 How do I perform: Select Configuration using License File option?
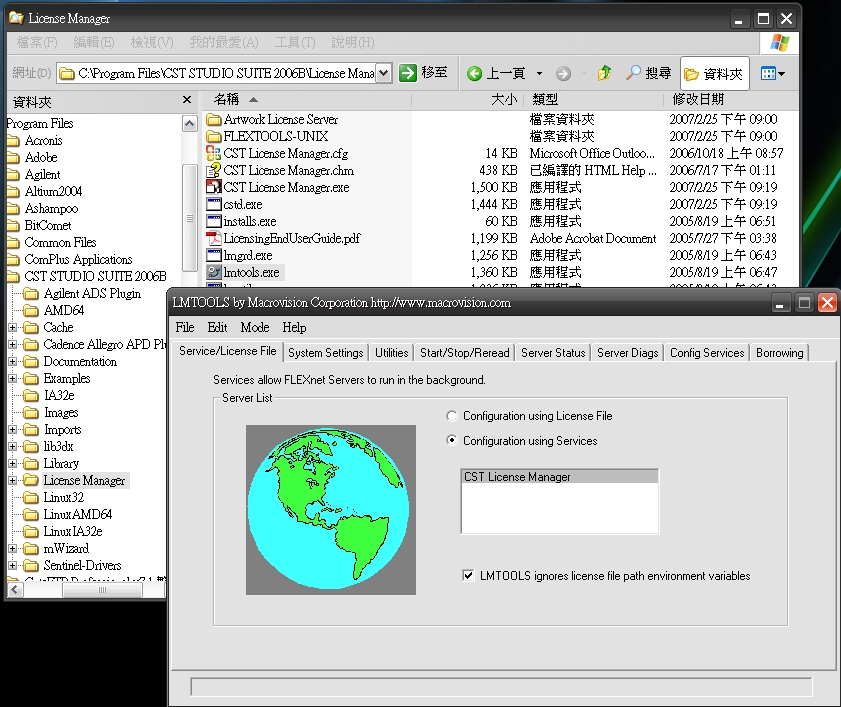click(x=452, y=416)
